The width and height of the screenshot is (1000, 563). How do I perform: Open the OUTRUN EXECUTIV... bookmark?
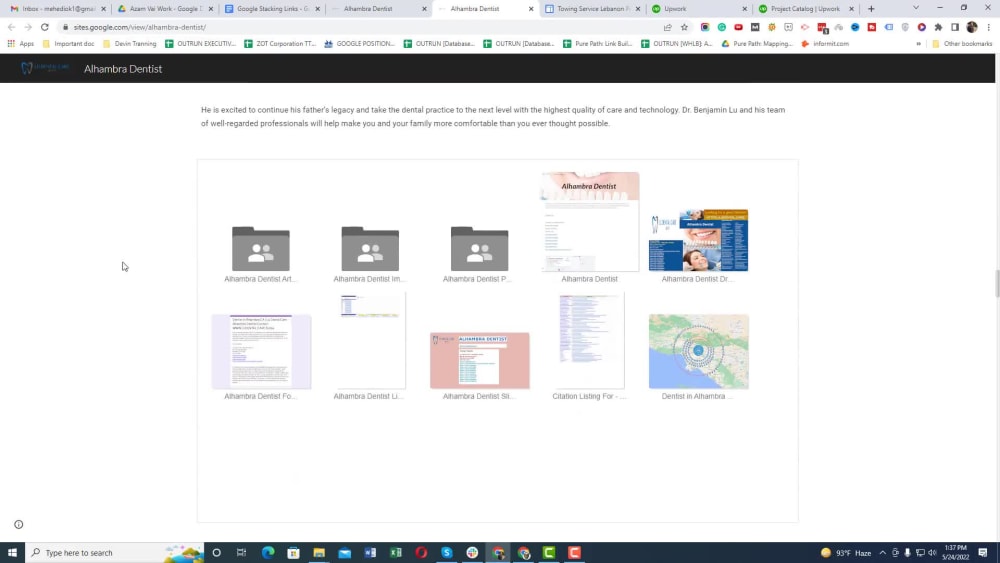200,44
